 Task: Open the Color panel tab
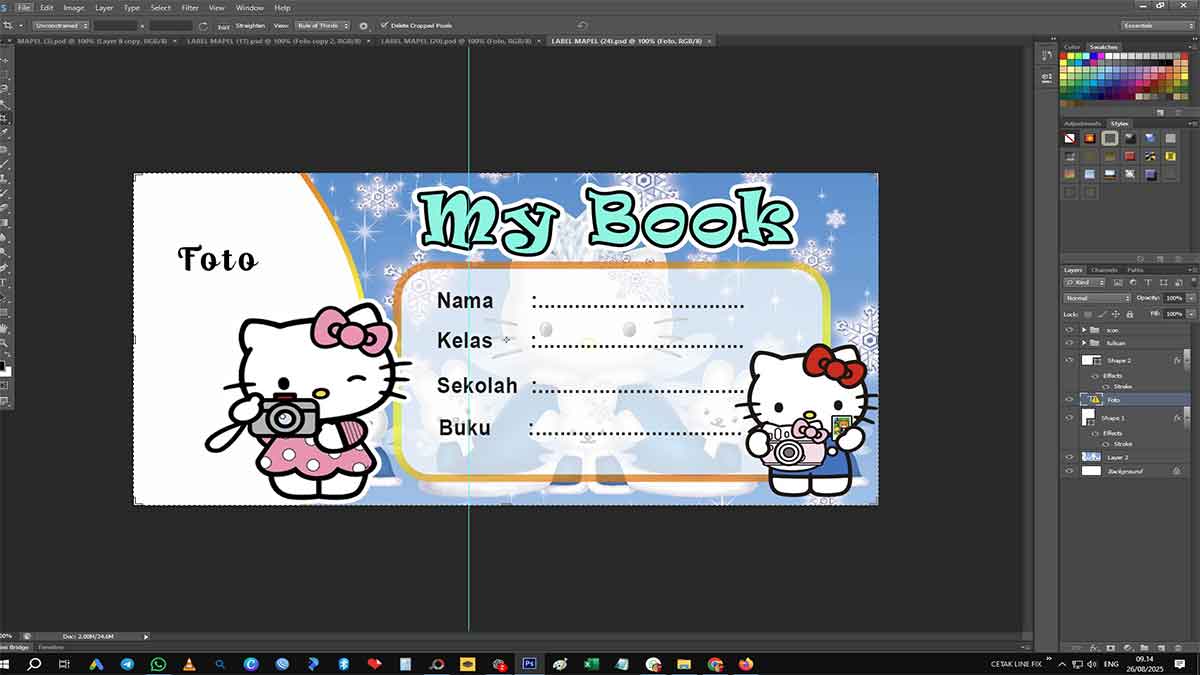coord(1072,47)
